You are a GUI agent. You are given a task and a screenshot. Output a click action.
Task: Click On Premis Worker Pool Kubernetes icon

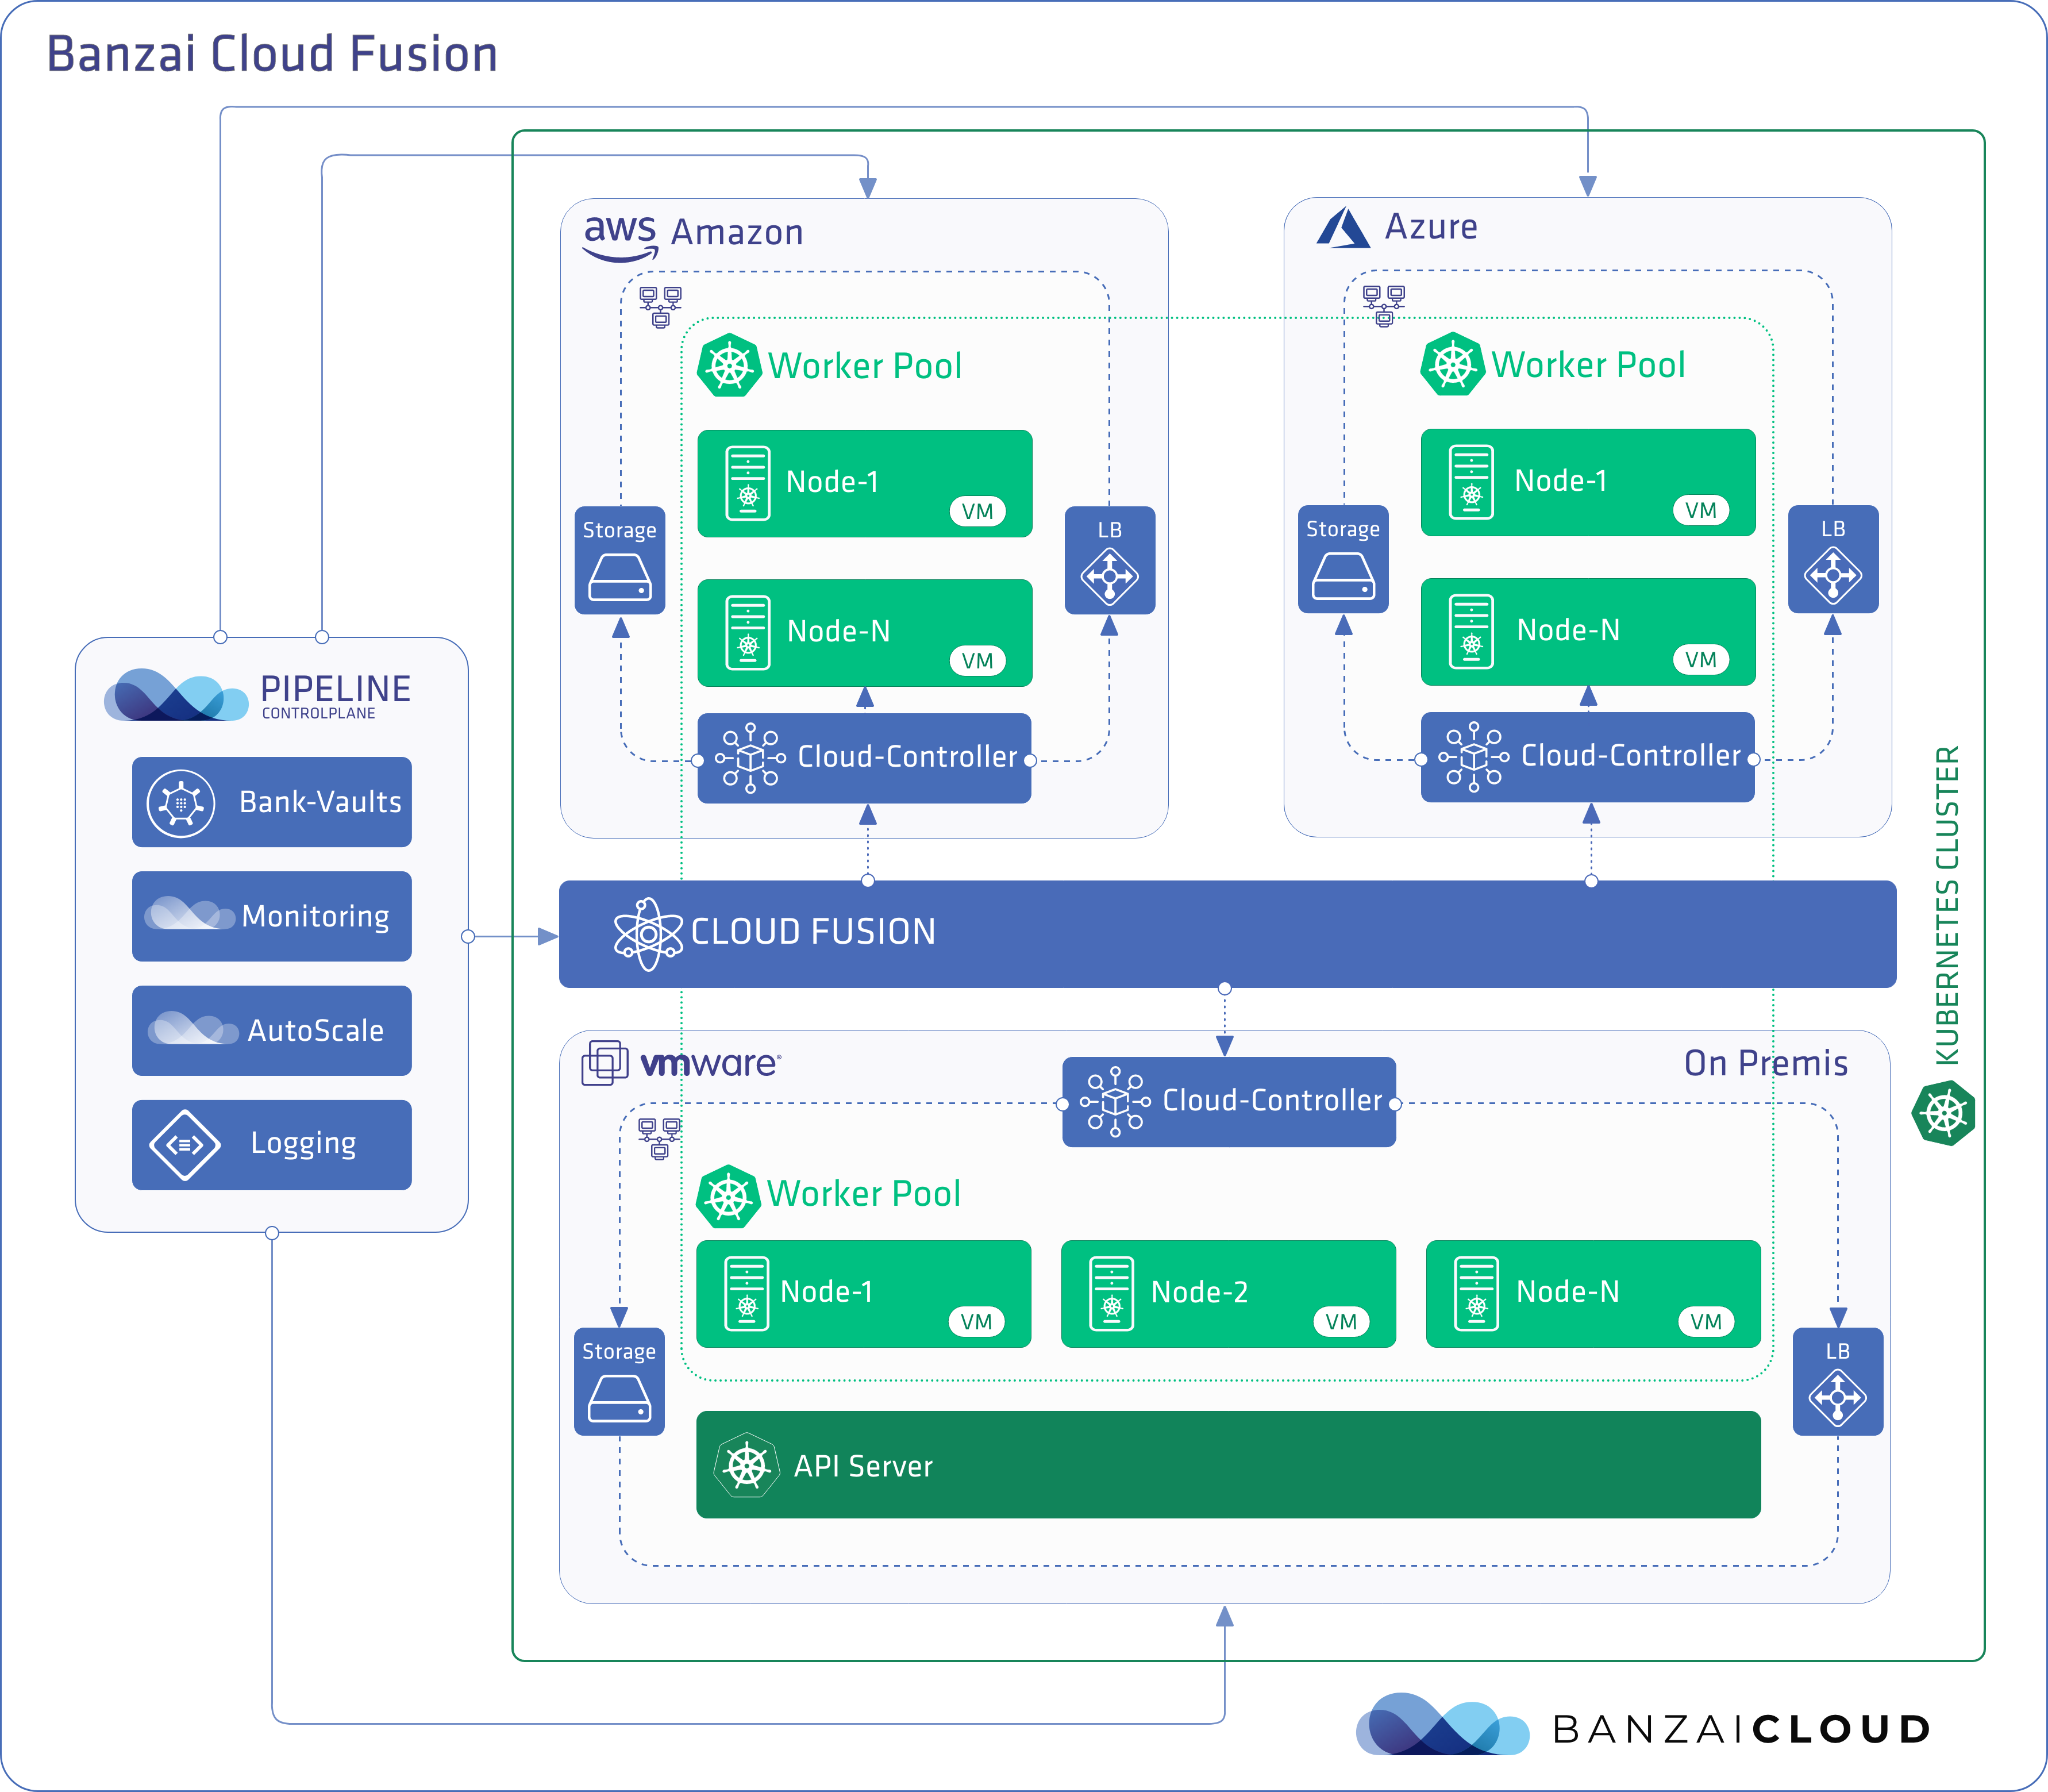728,1196
